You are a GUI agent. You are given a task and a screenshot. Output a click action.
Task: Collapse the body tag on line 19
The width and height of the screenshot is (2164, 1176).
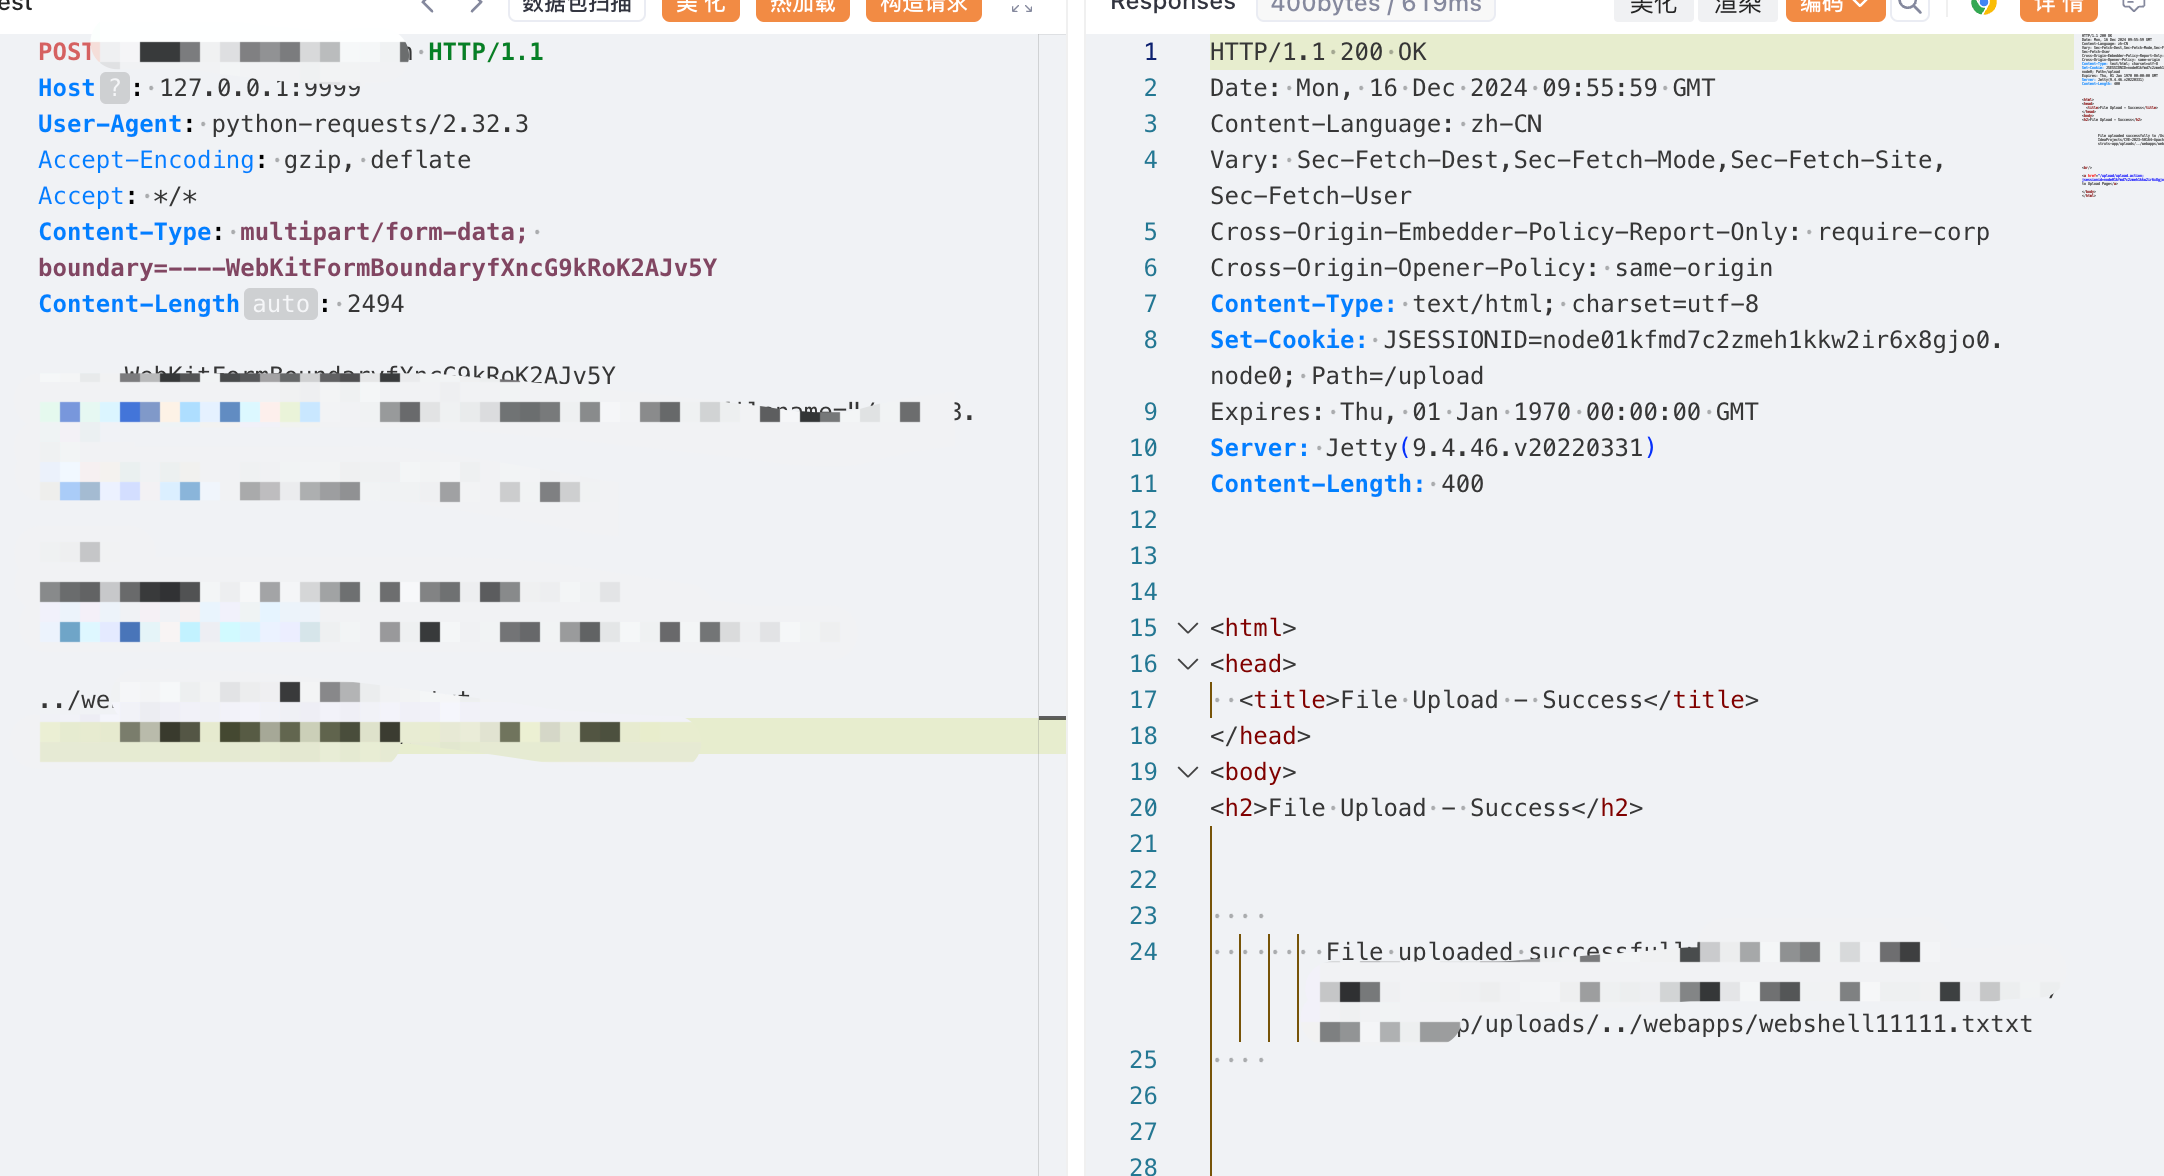point(1188,772)
